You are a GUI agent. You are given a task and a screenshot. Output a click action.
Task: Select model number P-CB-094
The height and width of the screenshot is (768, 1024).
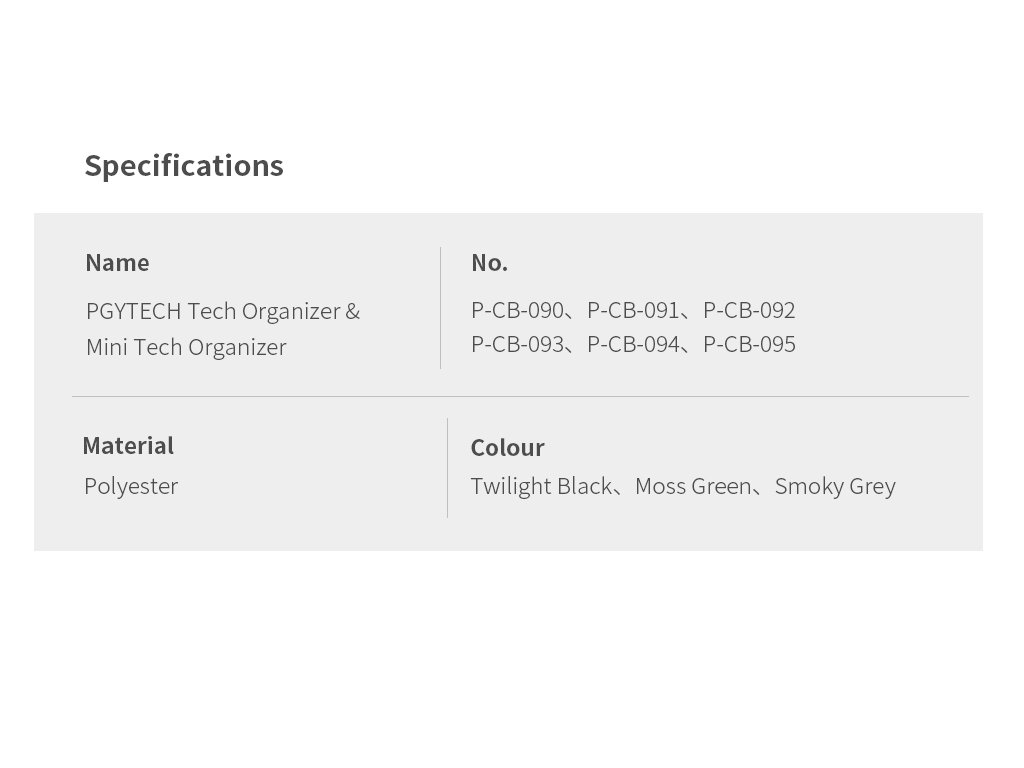pos(633,344)
